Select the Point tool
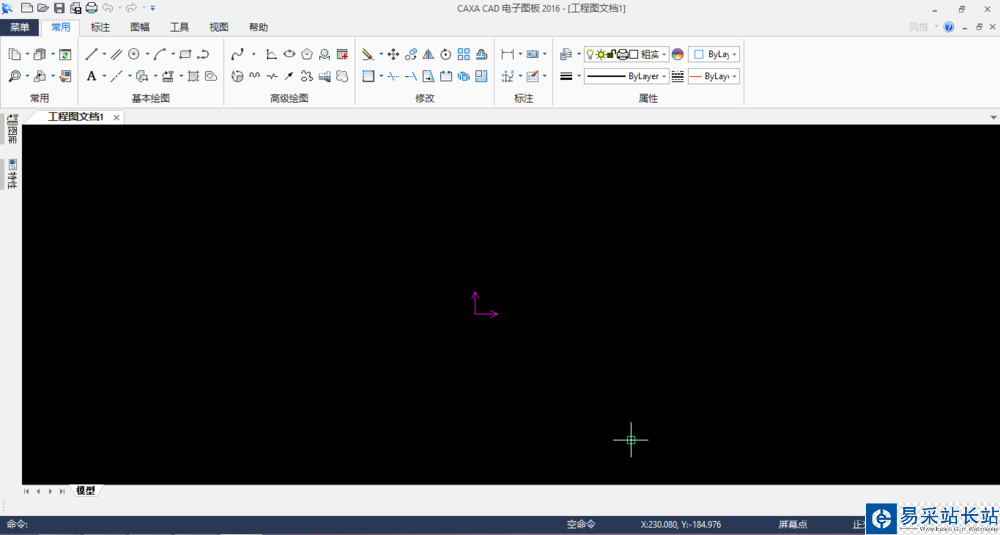Screen dimensions: 1000x535 [x=254, y=54]
